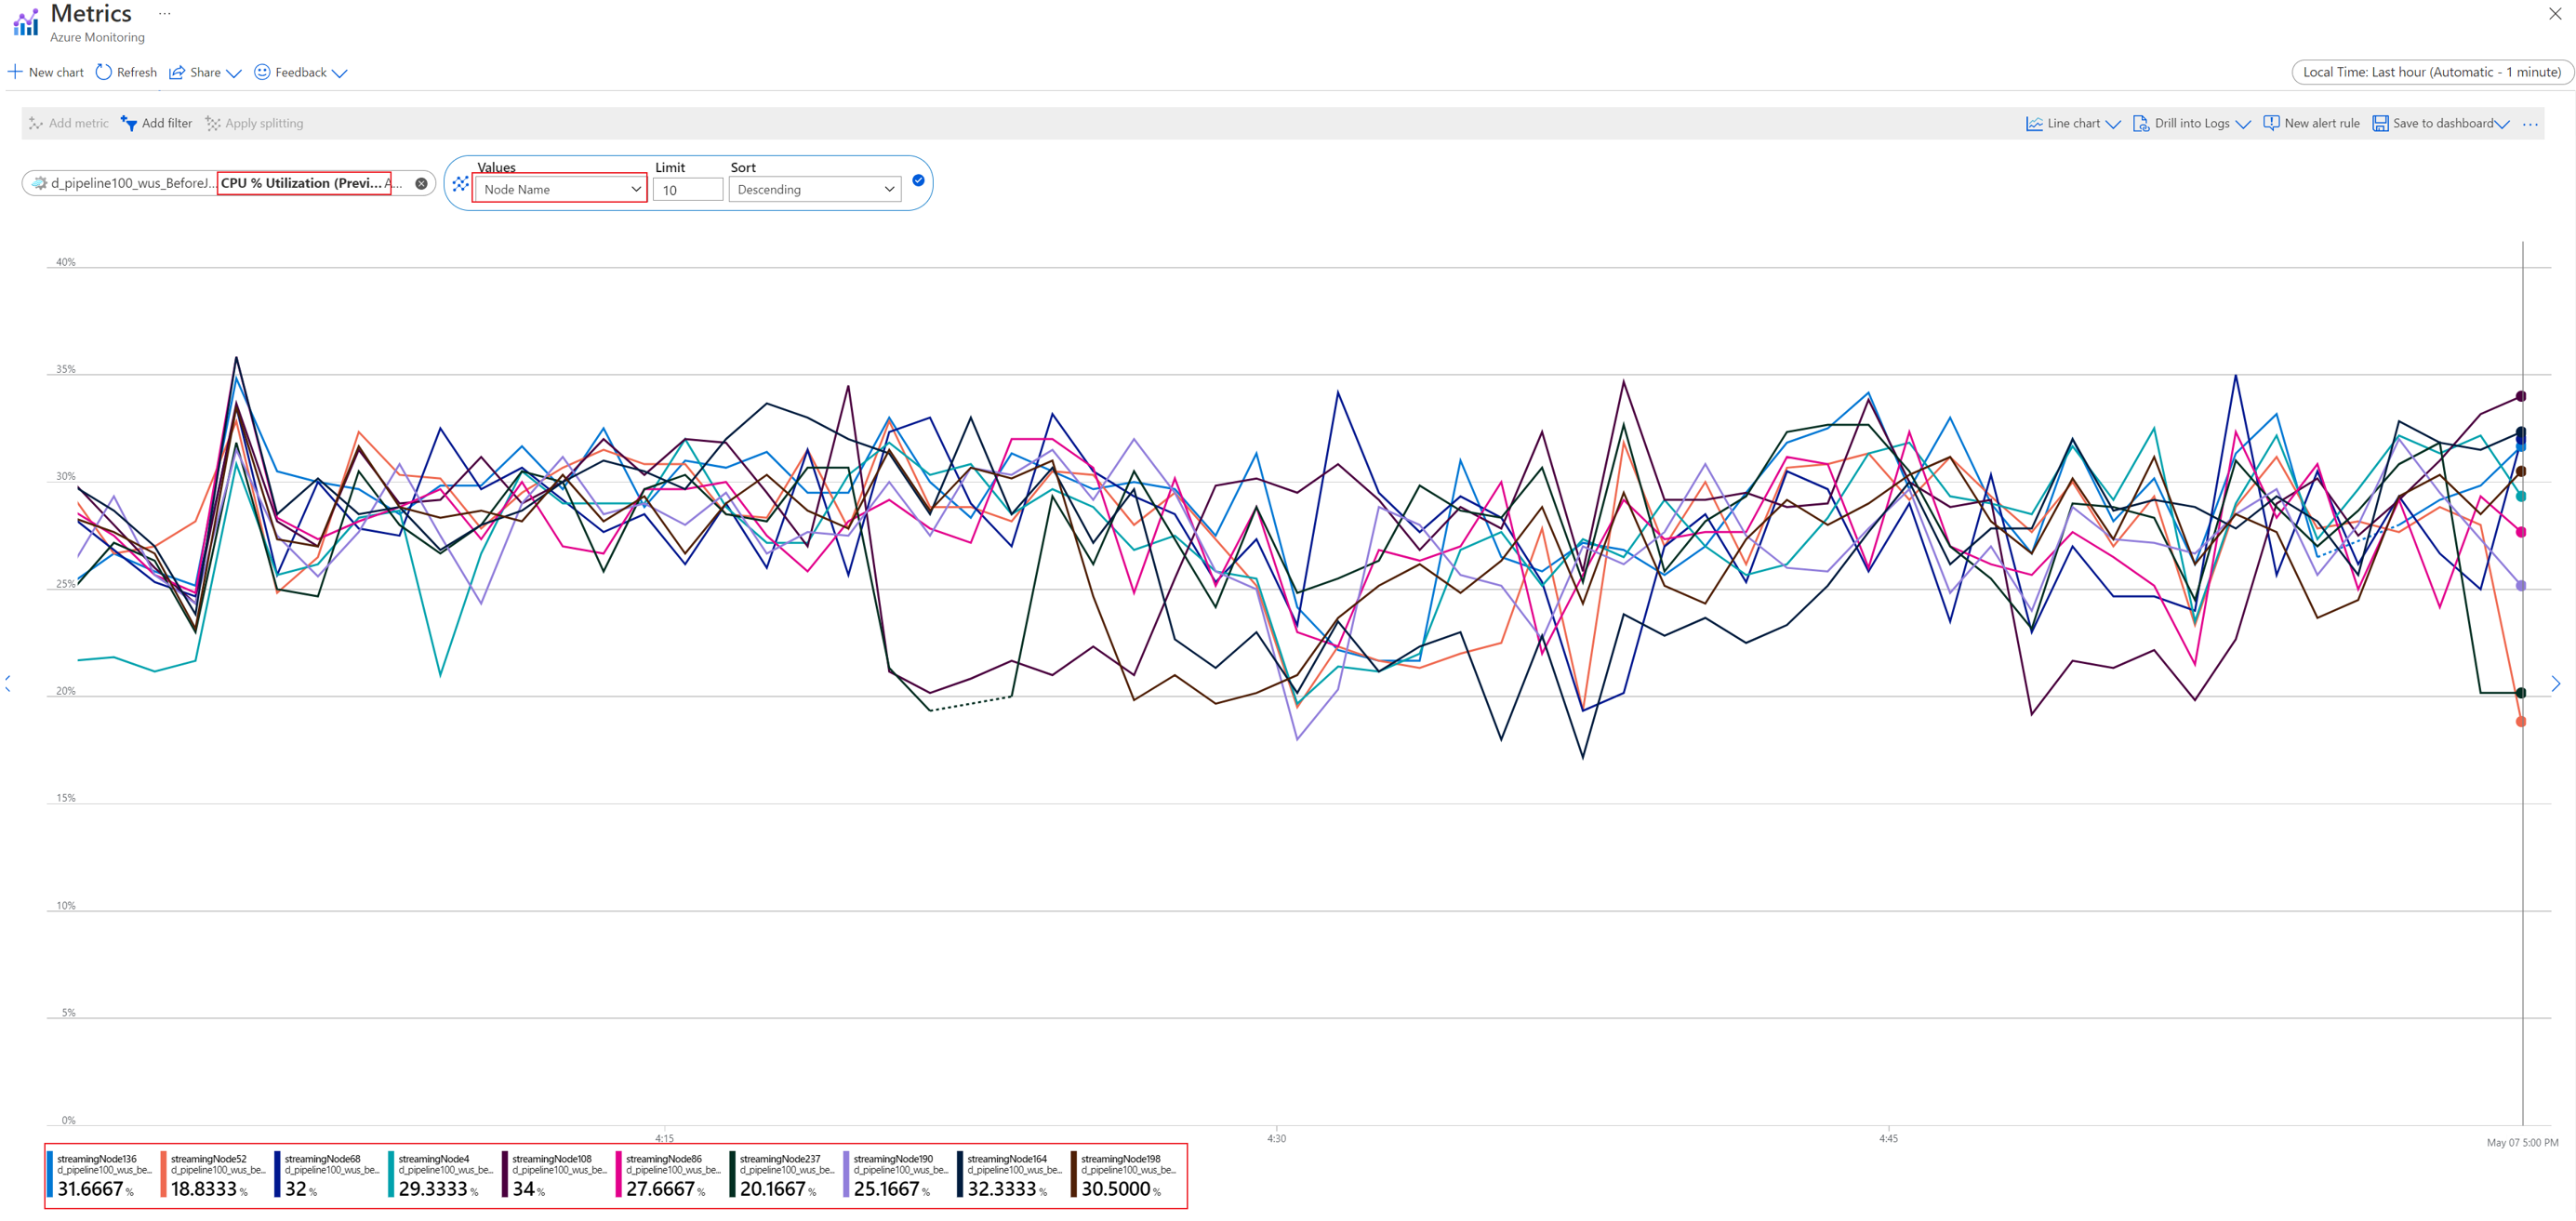This screenshot has width=2576, height=1221.
Task: Click streamingNode52 orange color swatch
Action: point(163,1174)
